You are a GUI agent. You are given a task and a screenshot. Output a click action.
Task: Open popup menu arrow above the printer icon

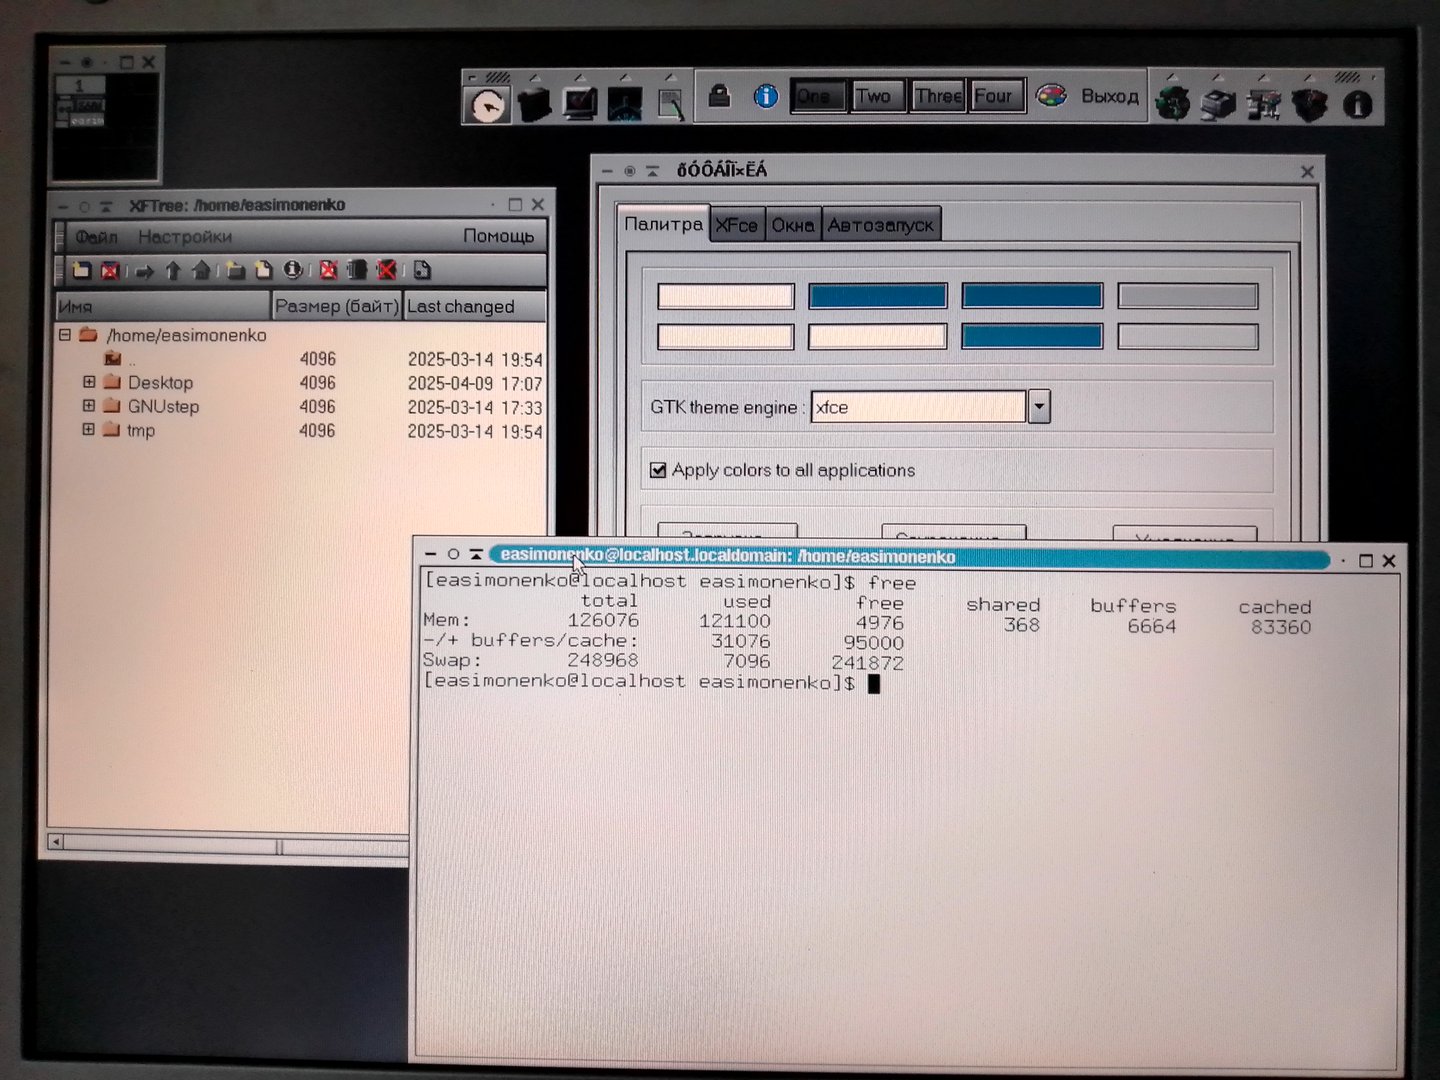point(1217,77)
